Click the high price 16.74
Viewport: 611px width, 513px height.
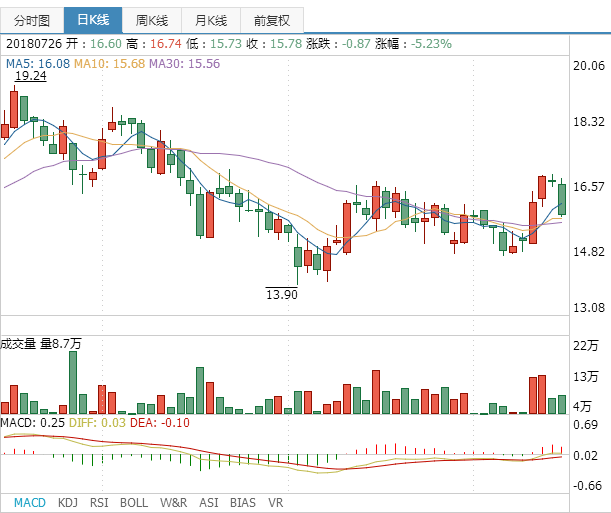coord(166,43)
